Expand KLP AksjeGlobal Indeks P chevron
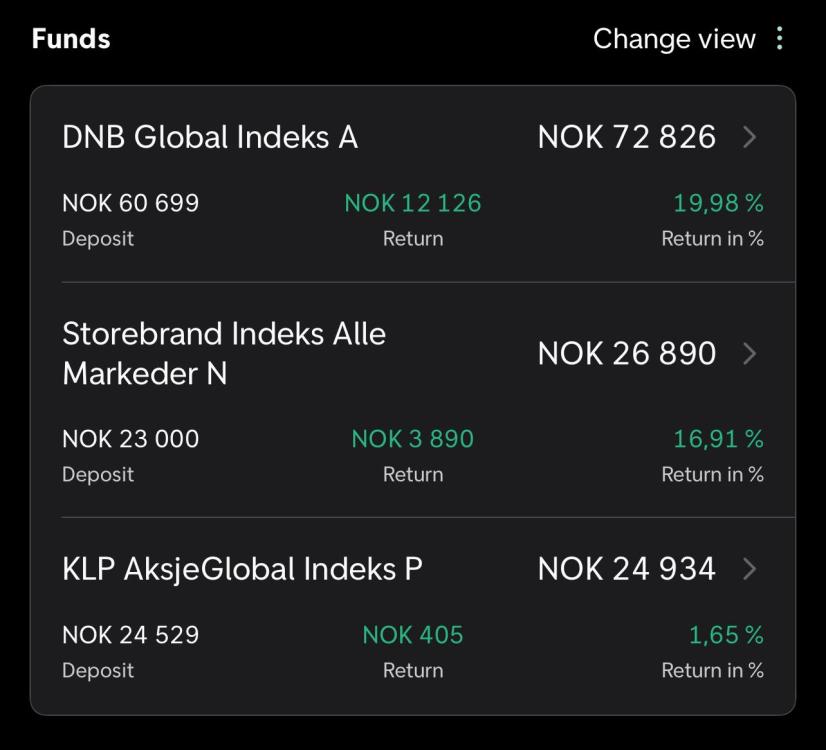This screenshot has width=826, height=750. (x=750, y=569)
